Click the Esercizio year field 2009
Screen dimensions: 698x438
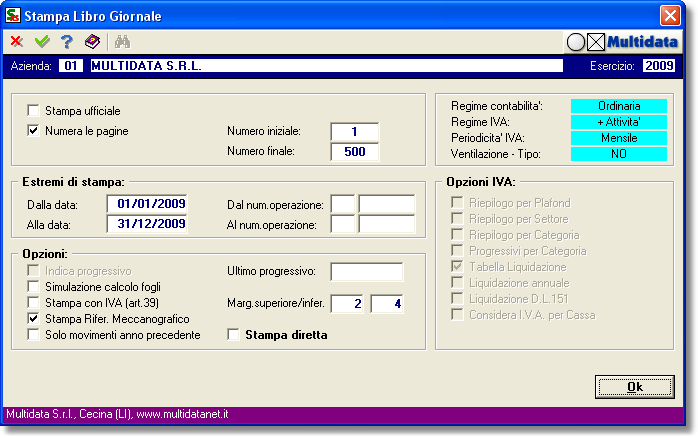(x=659, y=66)
